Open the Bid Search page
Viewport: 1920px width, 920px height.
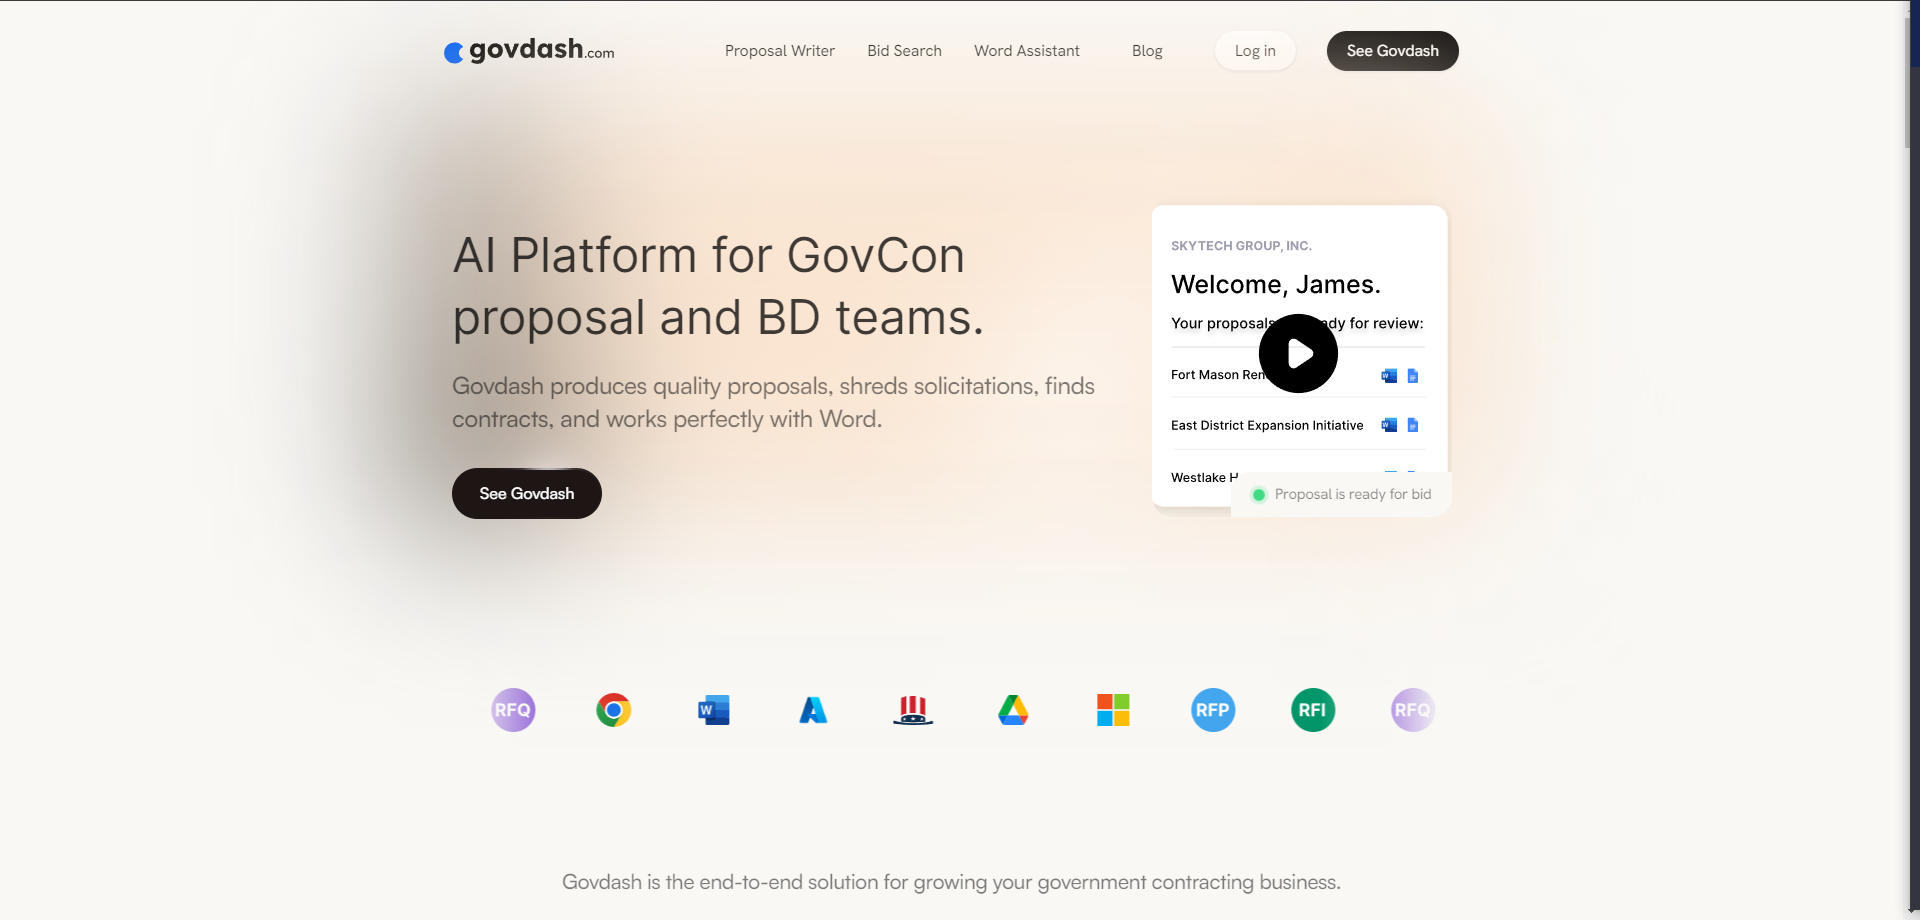tap(904, 51)
